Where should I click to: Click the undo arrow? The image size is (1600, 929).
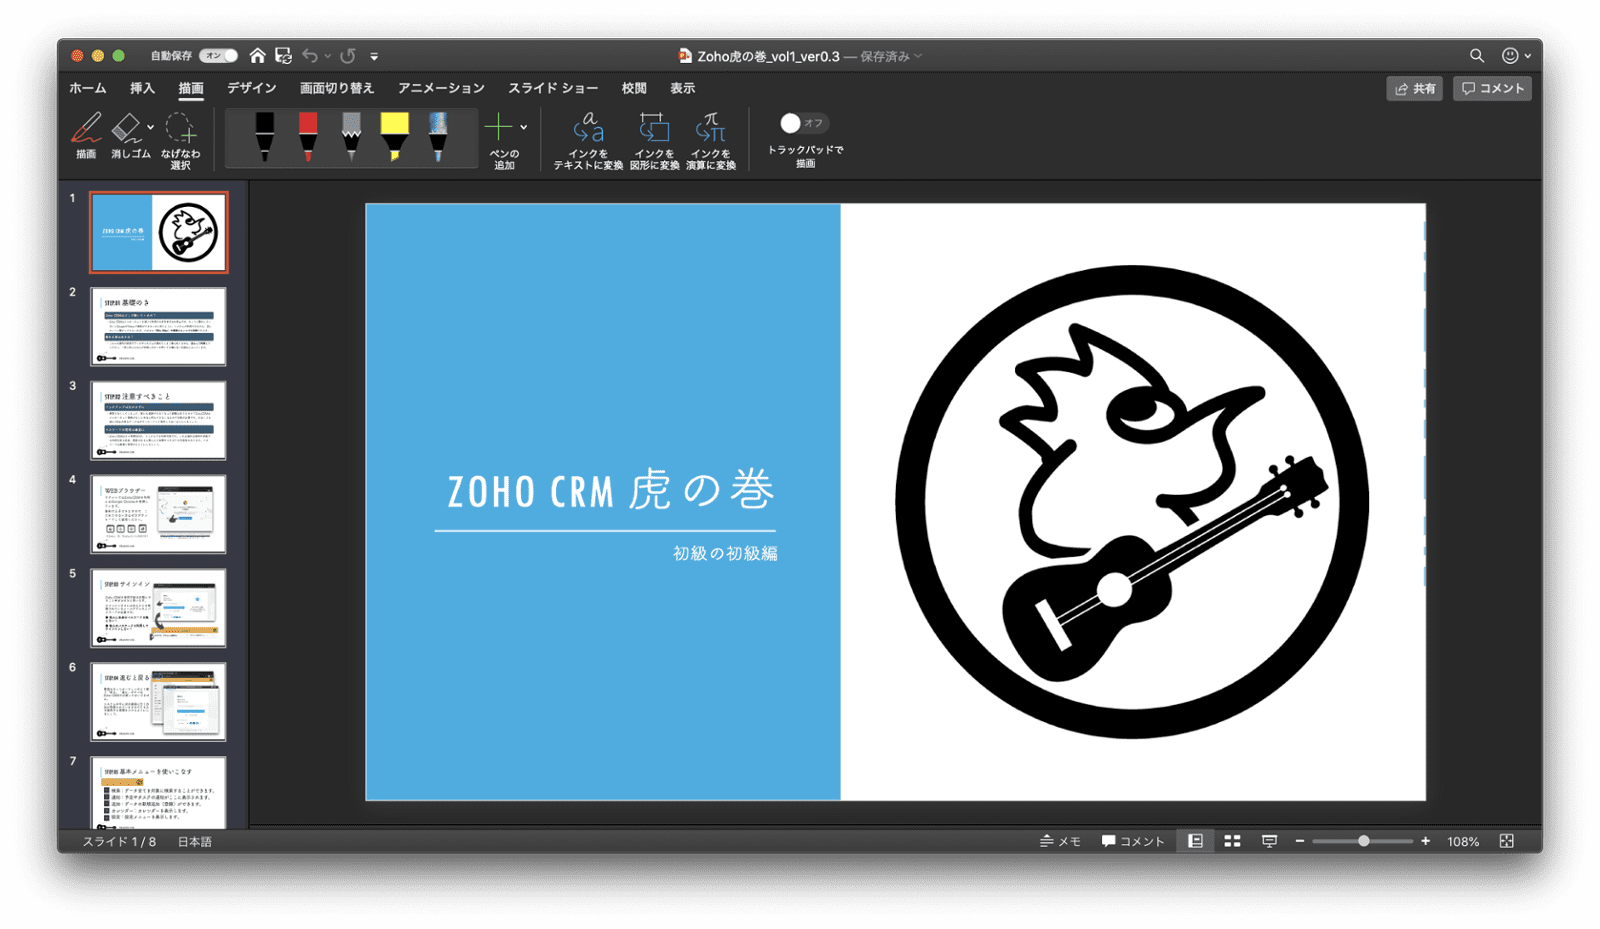pyautogui.click(x=310, y=56)
